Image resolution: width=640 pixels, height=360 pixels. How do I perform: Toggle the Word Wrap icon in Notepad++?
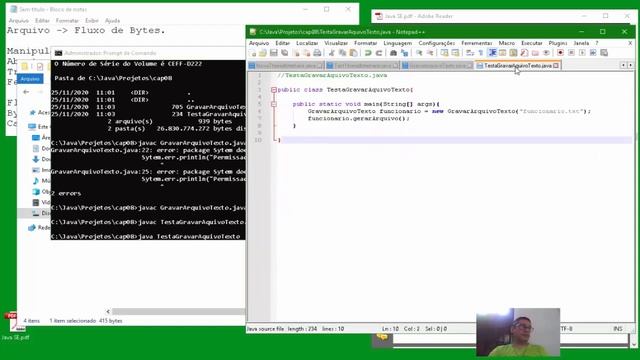(470, 53)
